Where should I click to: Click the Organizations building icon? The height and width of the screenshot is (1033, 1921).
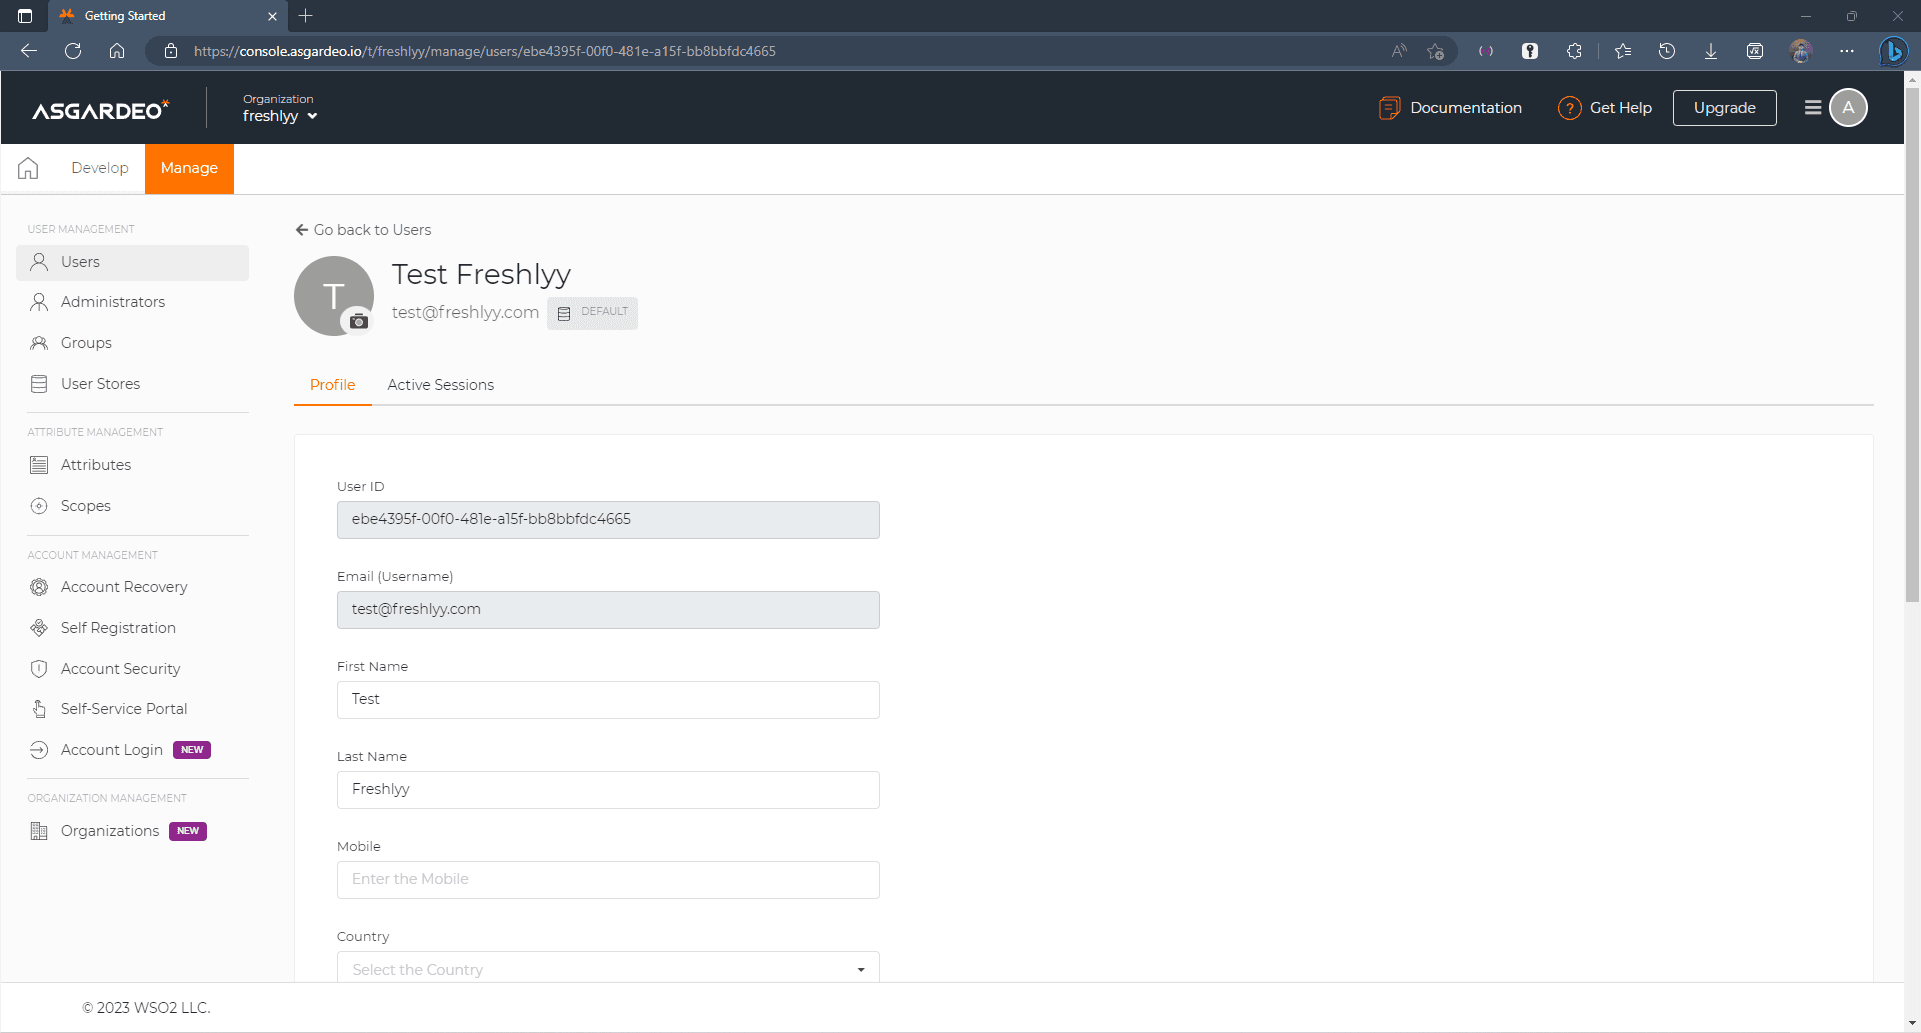pyautogui.click(x=39, y=831)
